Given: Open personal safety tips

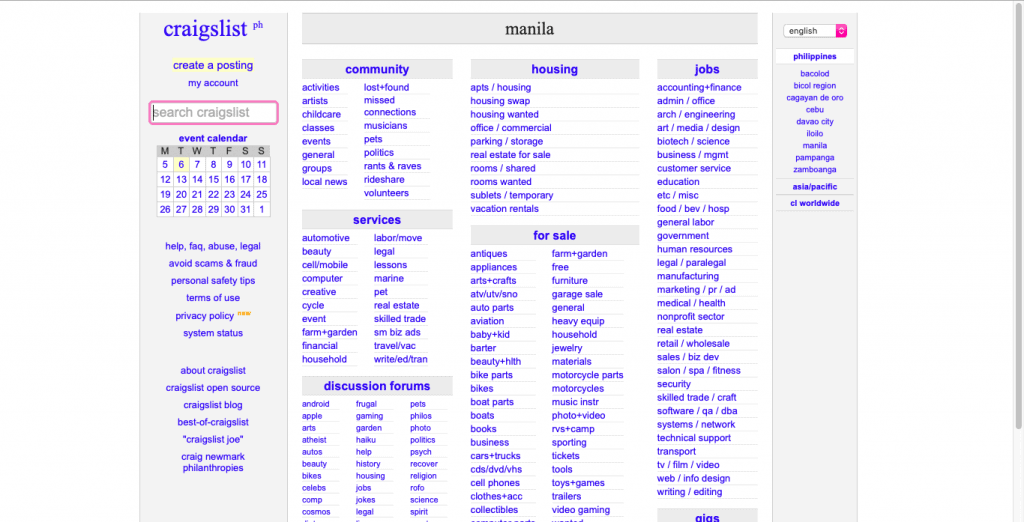Looking at the screenshot, I should coord(213,280).
